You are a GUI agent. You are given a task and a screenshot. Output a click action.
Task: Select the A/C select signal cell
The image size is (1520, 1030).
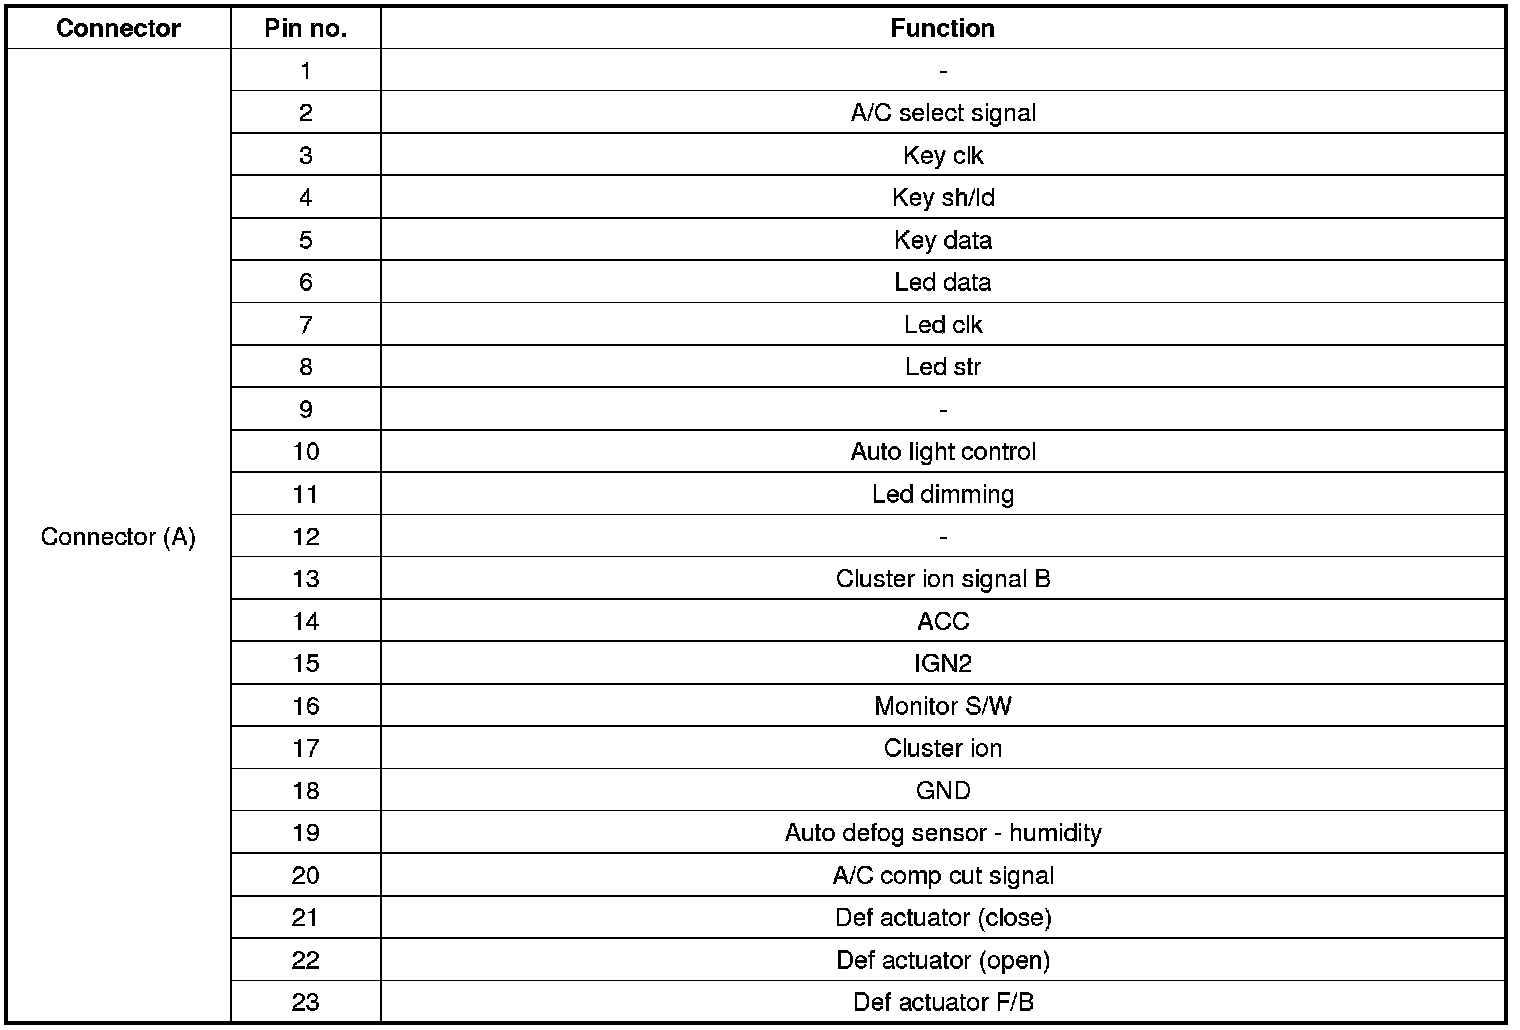942,113
